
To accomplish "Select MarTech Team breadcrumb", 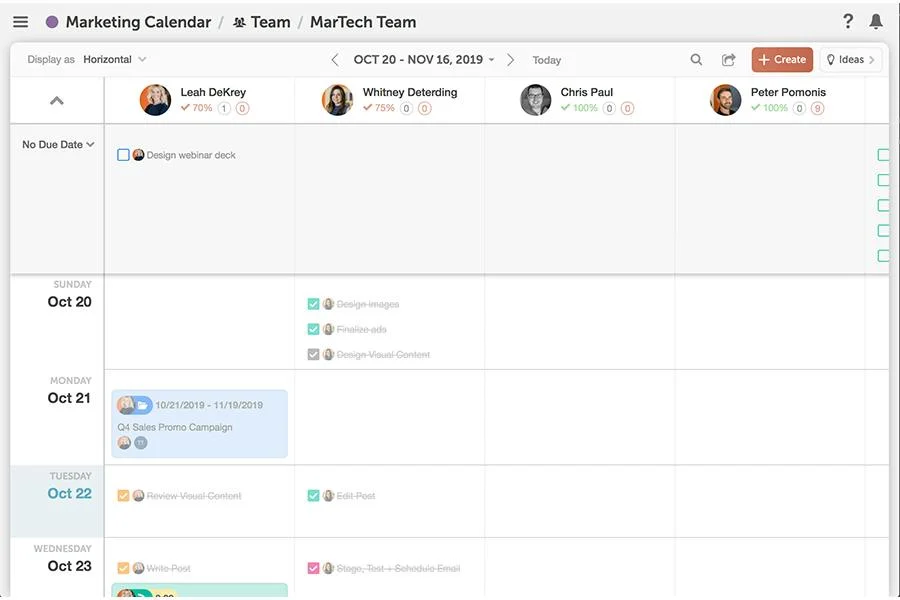I will (363, 22).
